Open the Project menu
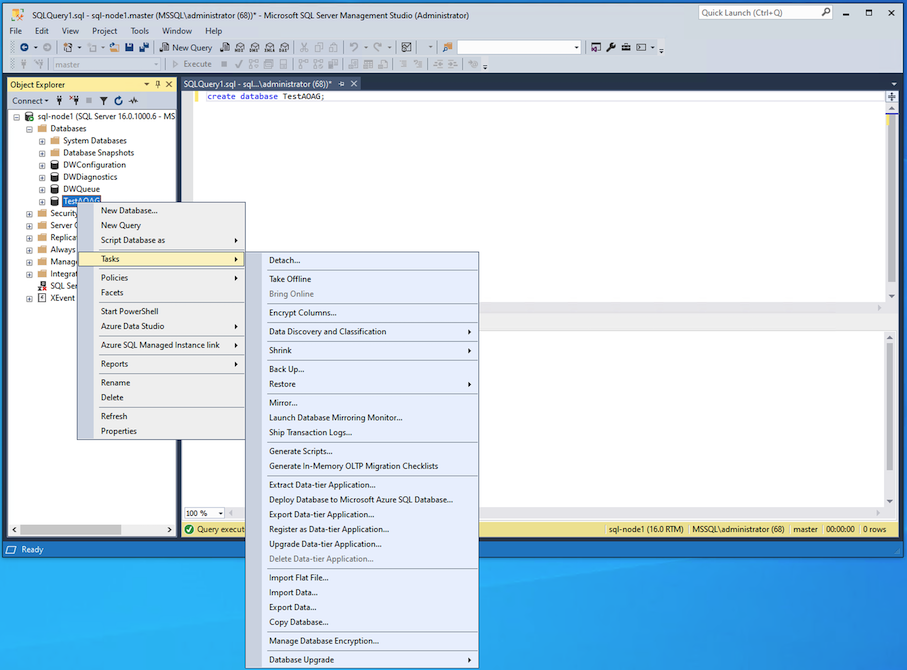Viewport: 907px width, 670px height. [105, 31]
